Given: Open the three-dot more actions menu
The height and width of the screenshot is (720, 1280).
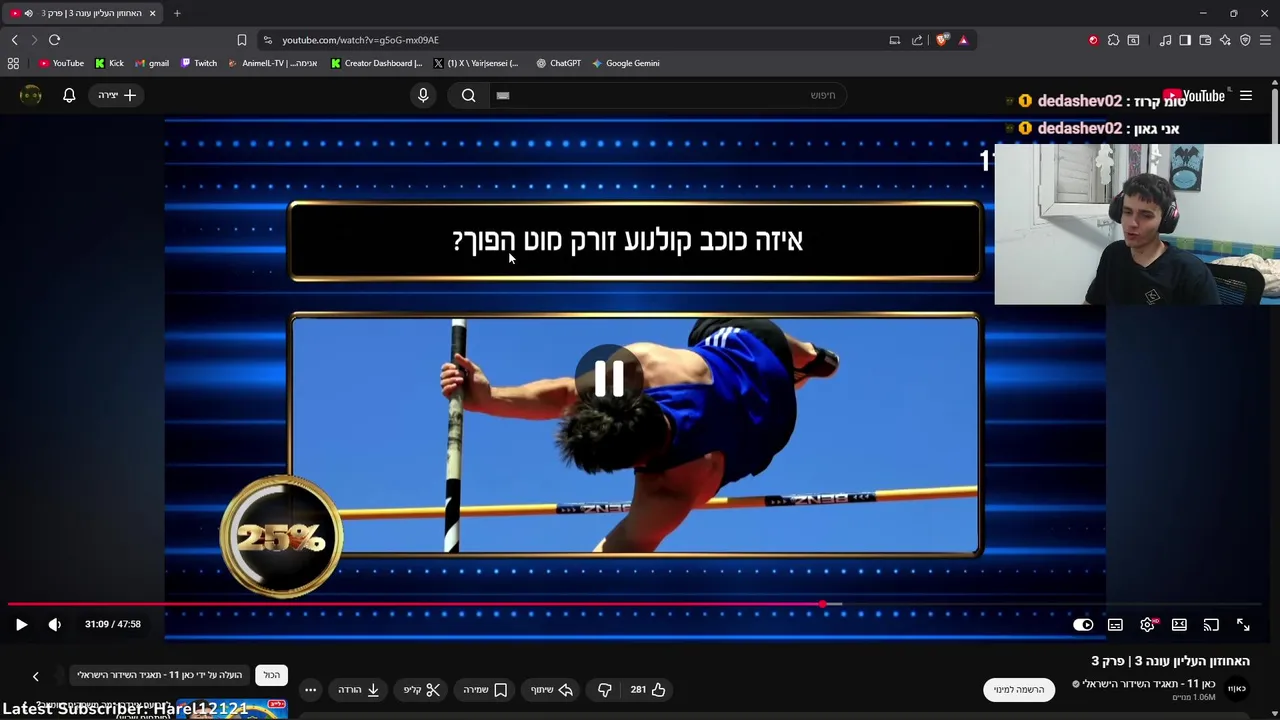Looking at the screenshot, I should click(x=311, y=689).
